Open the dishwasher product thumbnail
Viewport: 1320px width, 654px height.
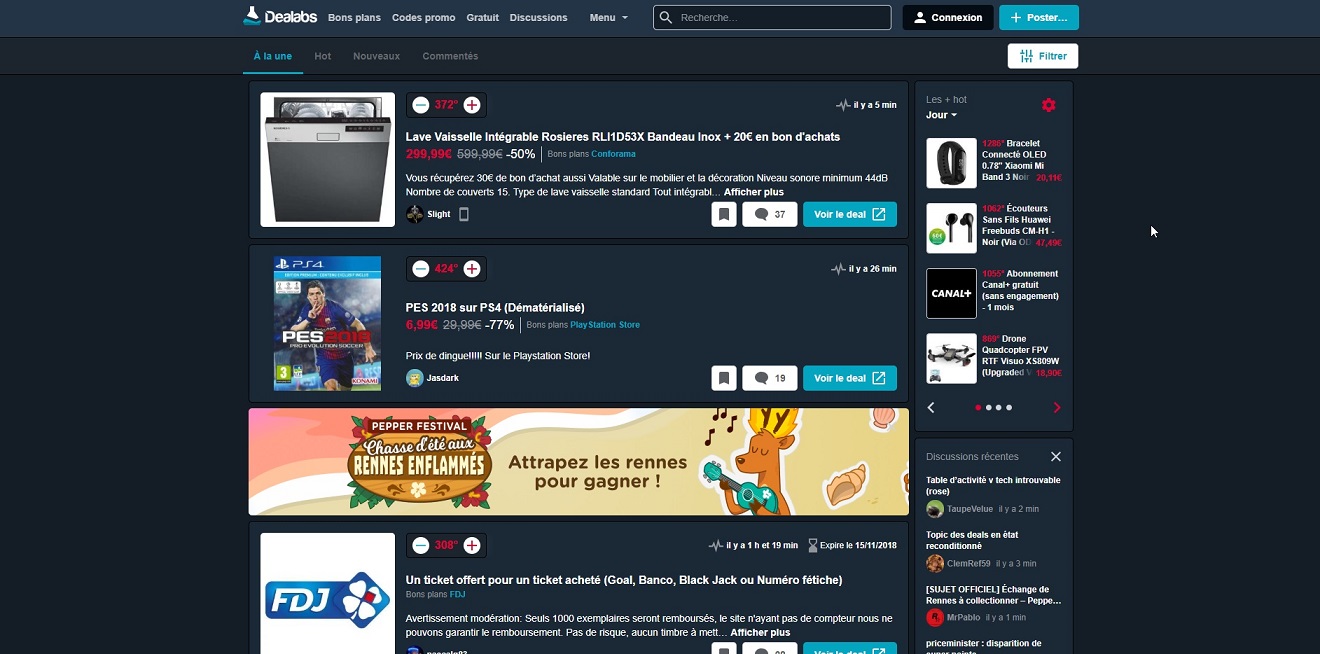tap(327, 160)
